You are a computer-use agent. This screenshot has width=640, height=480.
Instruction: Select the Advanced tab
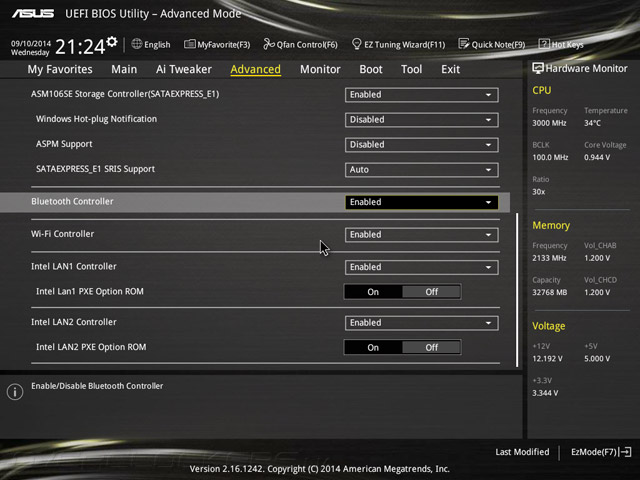tap(256, 69)
